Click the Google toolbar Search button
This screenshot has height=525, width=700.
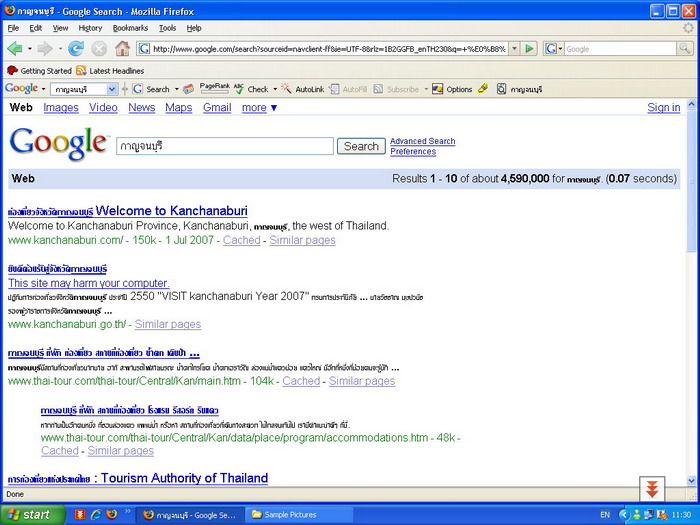pyautogui.click(x=151, y=89)
